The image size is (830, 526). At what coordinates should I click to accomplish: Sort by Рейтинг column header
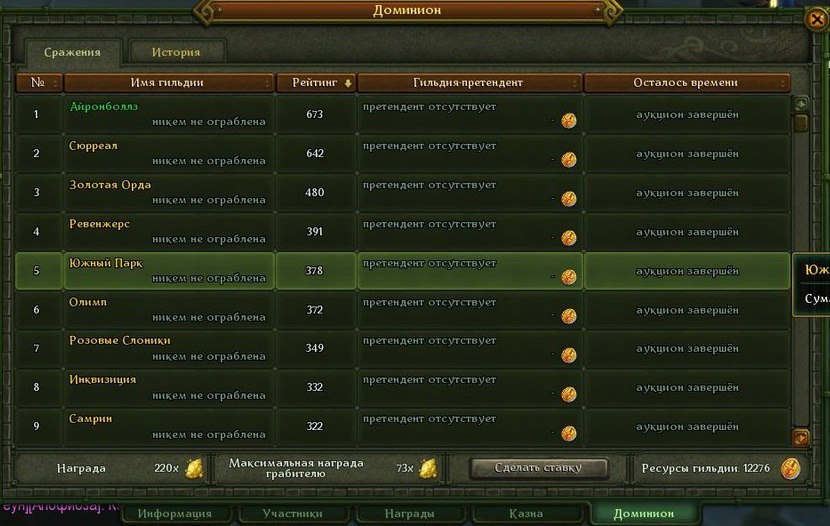(317, 83)
